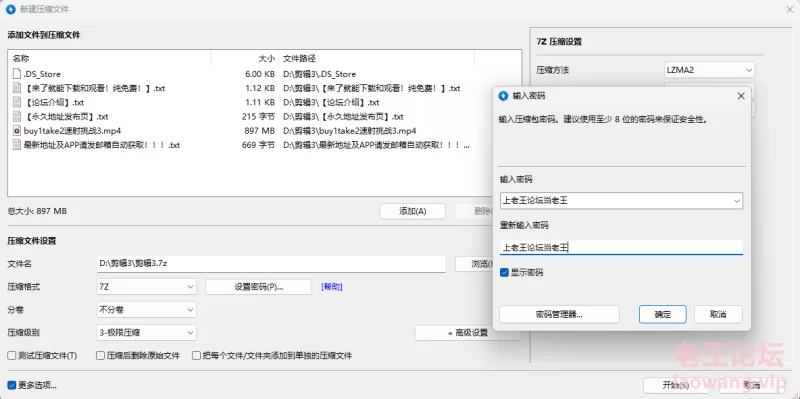Enable 测试压缩文件(T) checkbox

11,356
